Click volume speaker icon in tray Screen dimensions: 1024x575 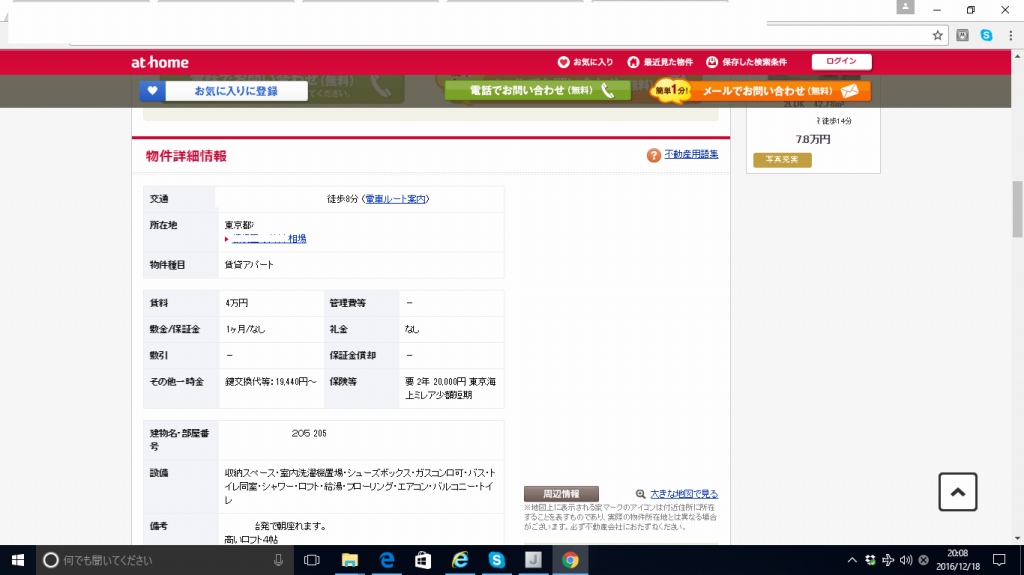point(905,560)
